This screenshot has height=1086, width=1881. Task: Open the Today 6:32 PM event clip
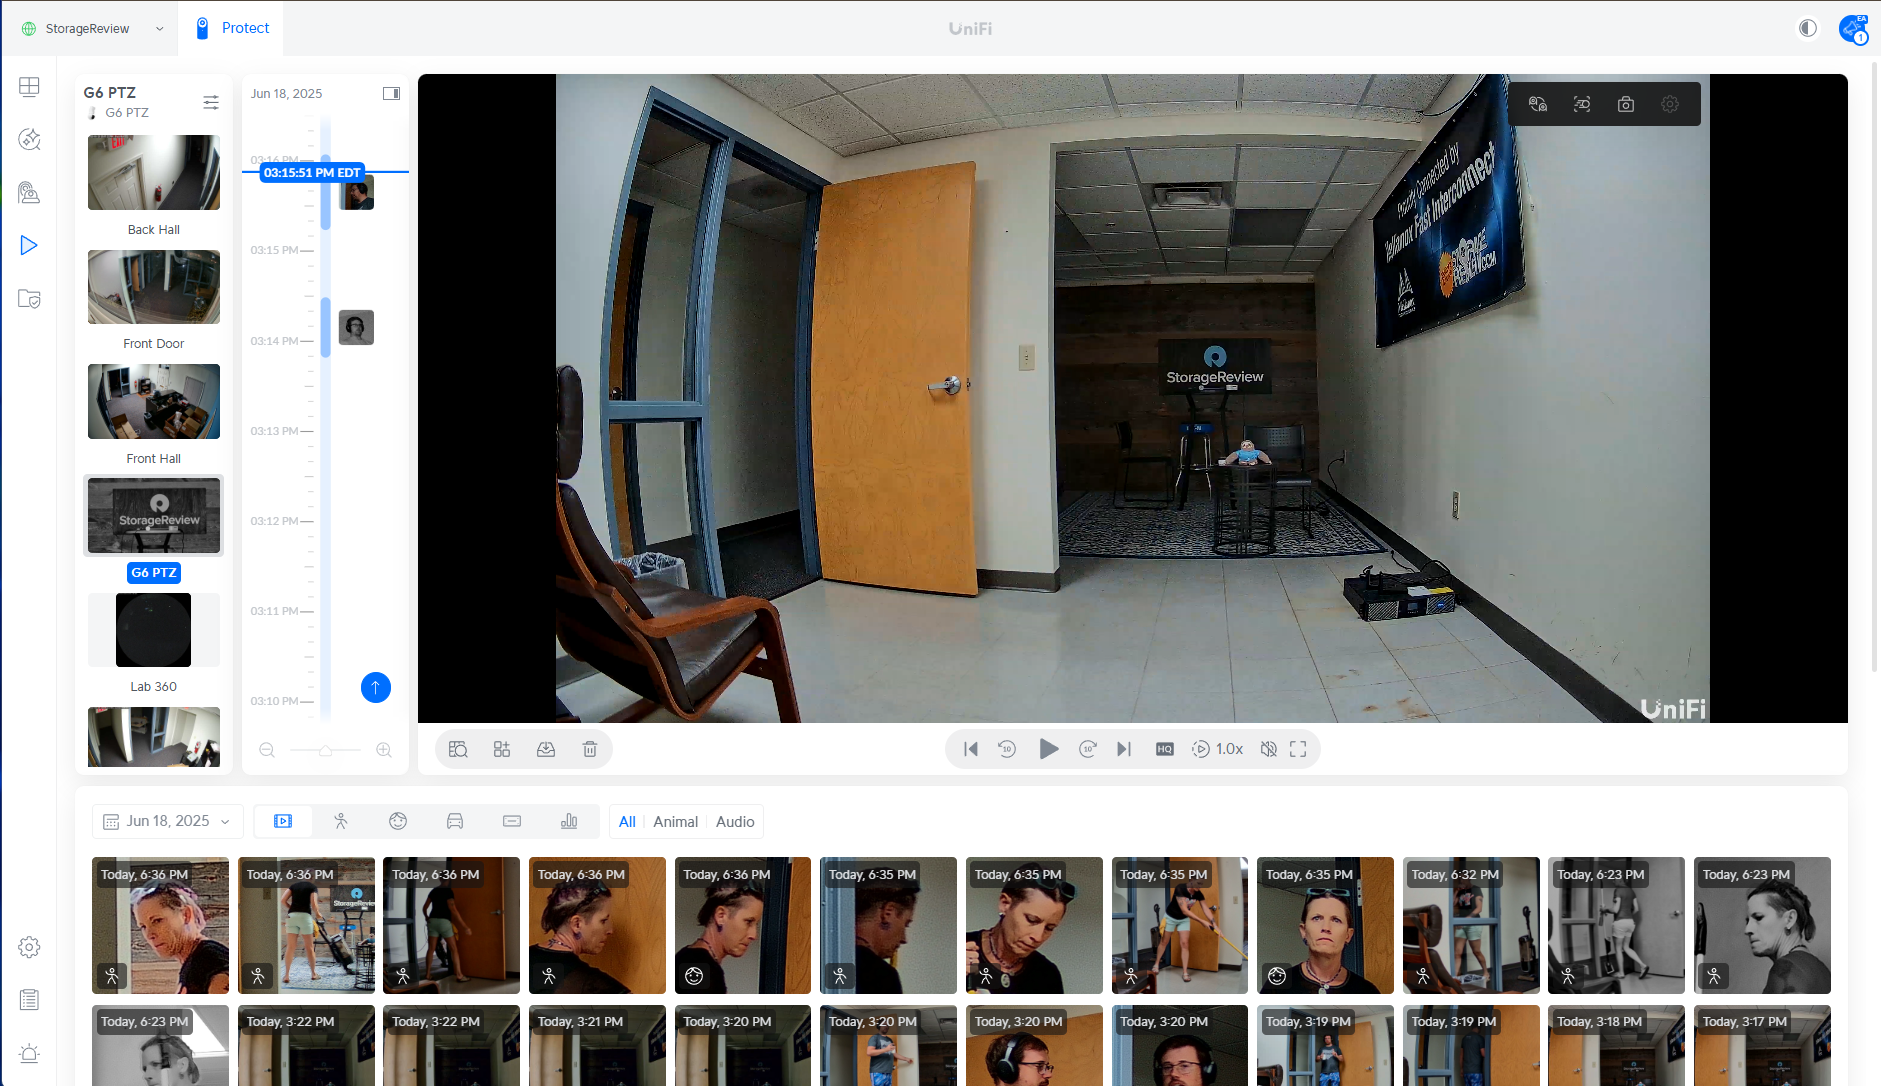1471,925
